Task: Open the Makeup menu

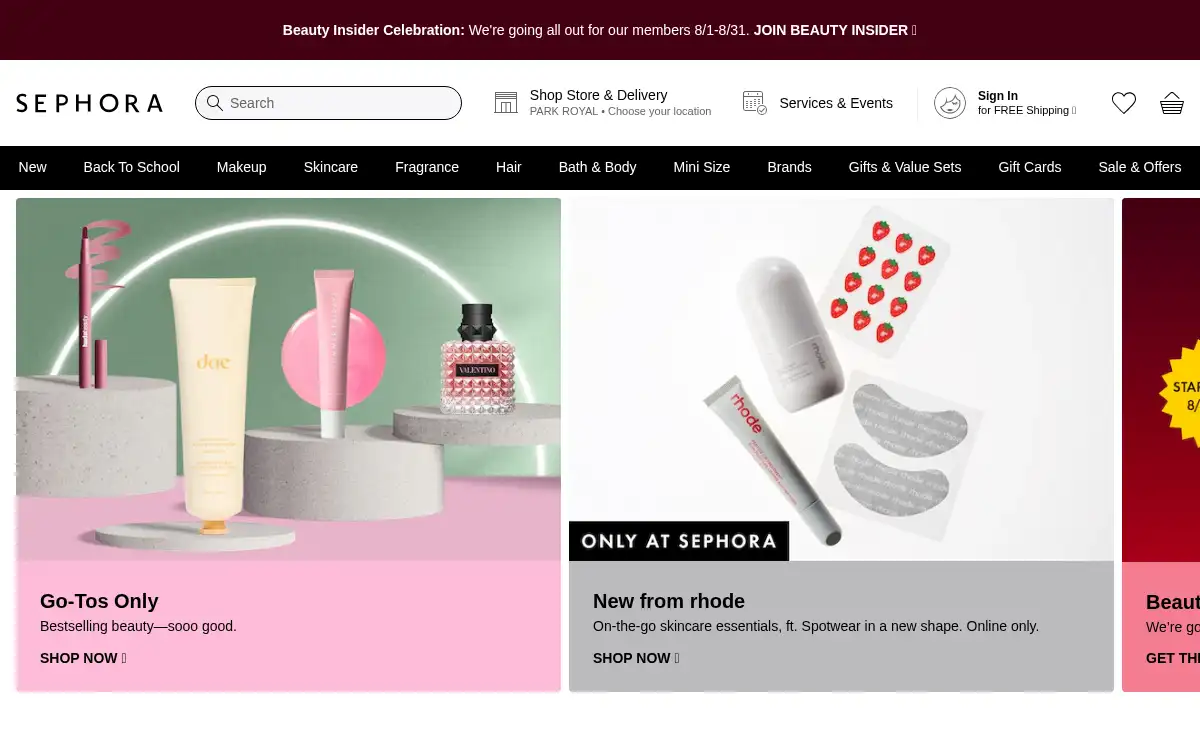Action: click(x=241, y=167)
